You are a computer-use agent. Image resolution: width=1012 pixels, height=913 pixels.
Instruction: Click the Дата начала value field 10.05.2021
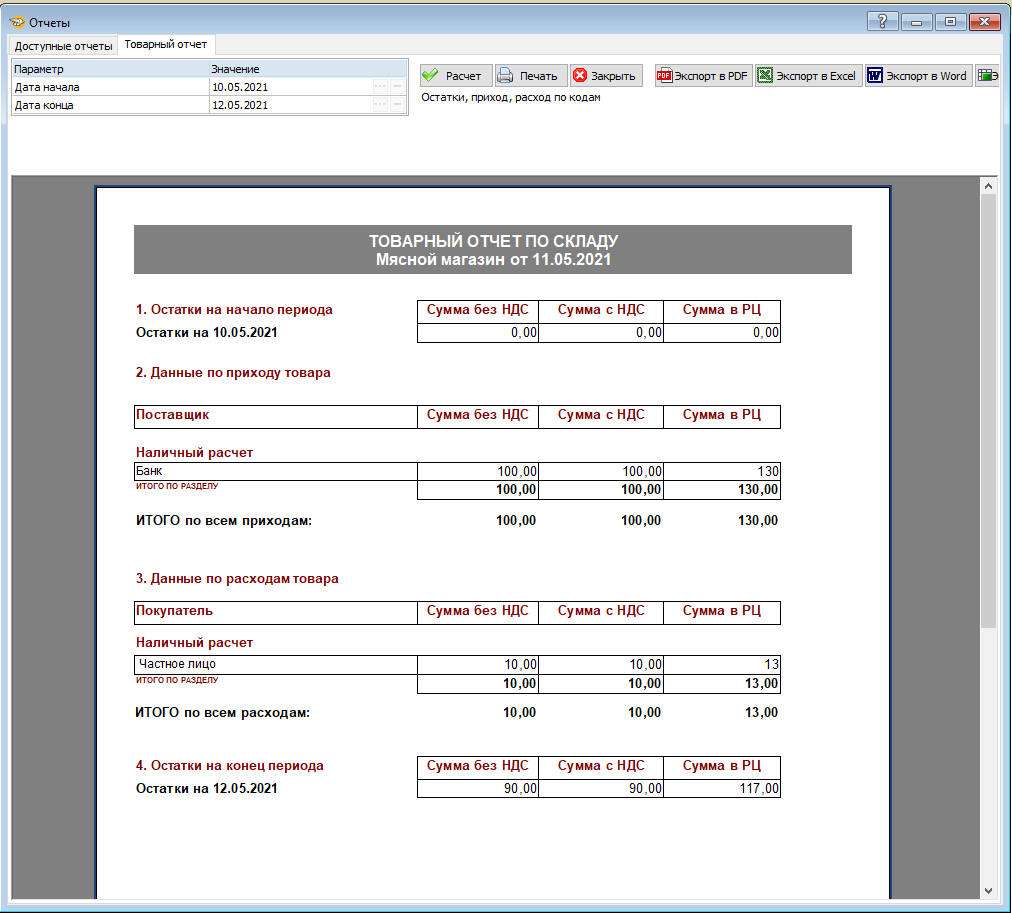(x=290, y=87)
